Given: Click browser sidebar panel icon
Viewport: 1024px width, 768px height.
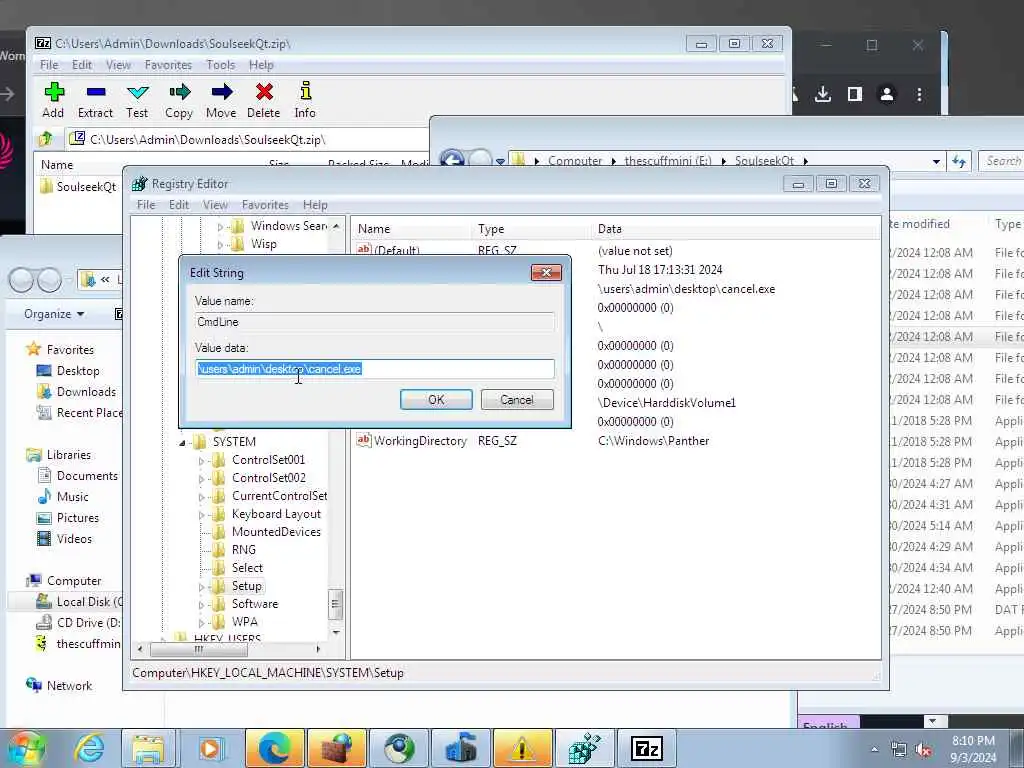Looking at the screenshot, I should click(x=855, y=95).
